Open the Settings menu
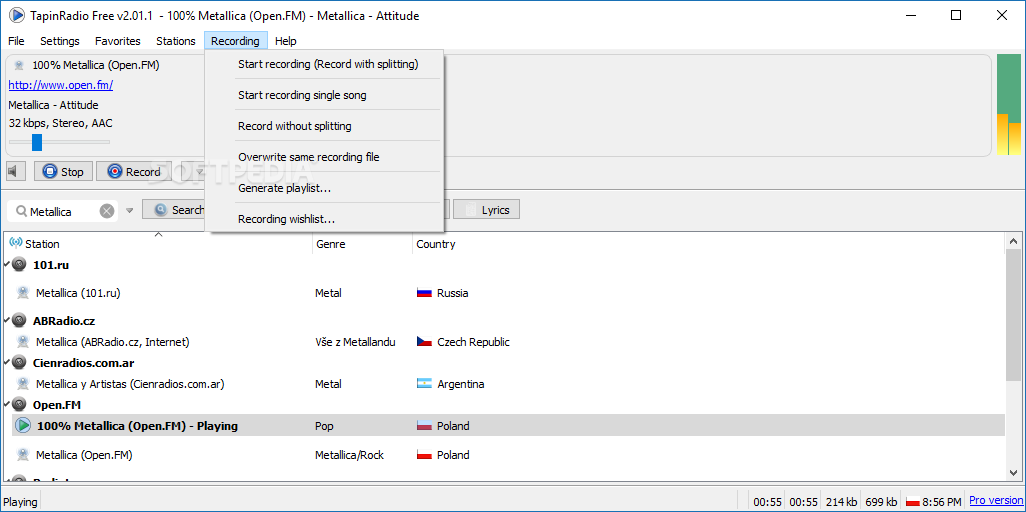1026x512 pixels. click(x=60, y=41)
